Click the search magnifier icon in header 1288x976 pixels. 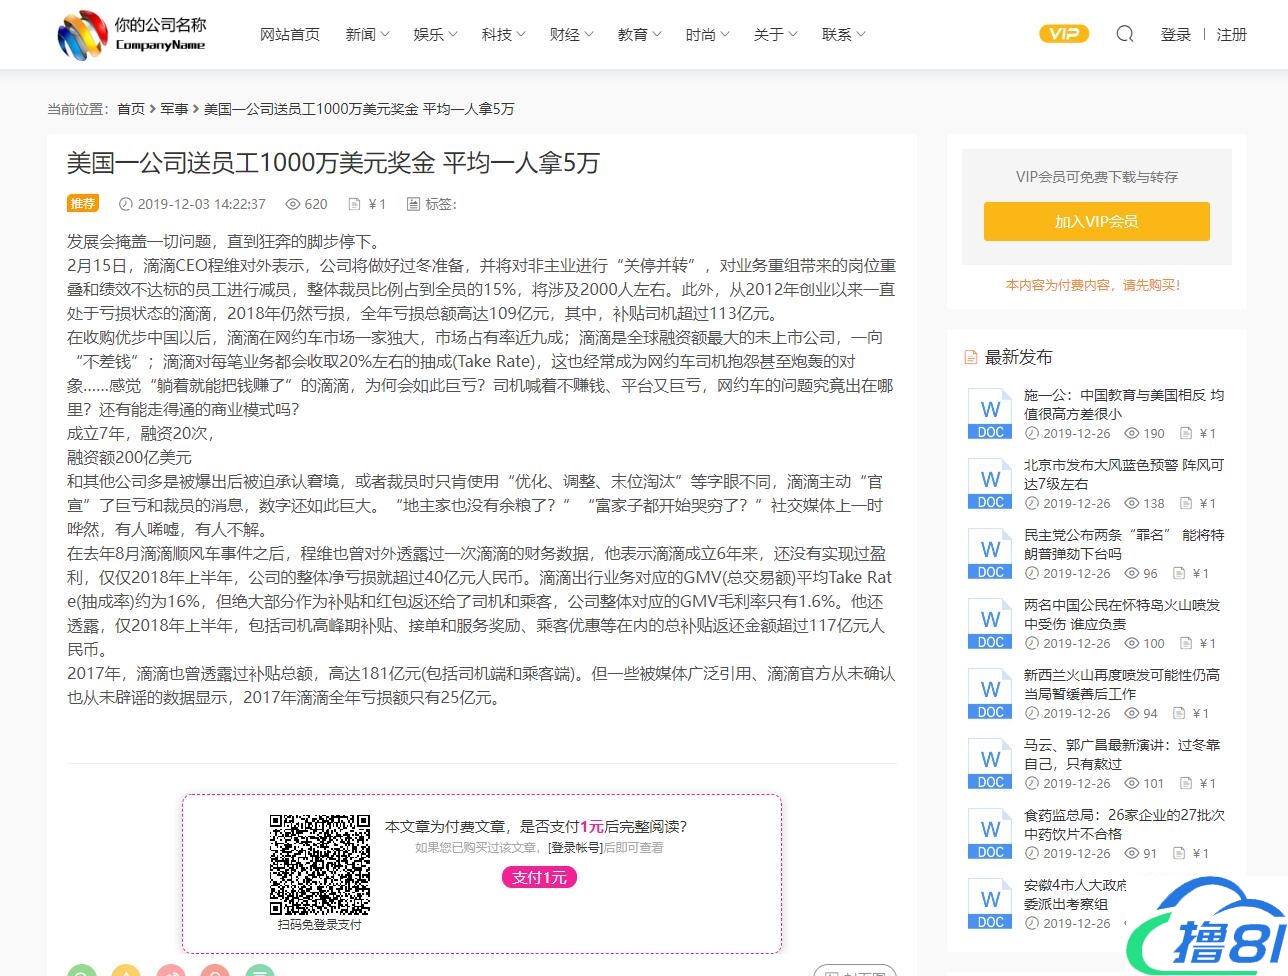(1125, 34)
